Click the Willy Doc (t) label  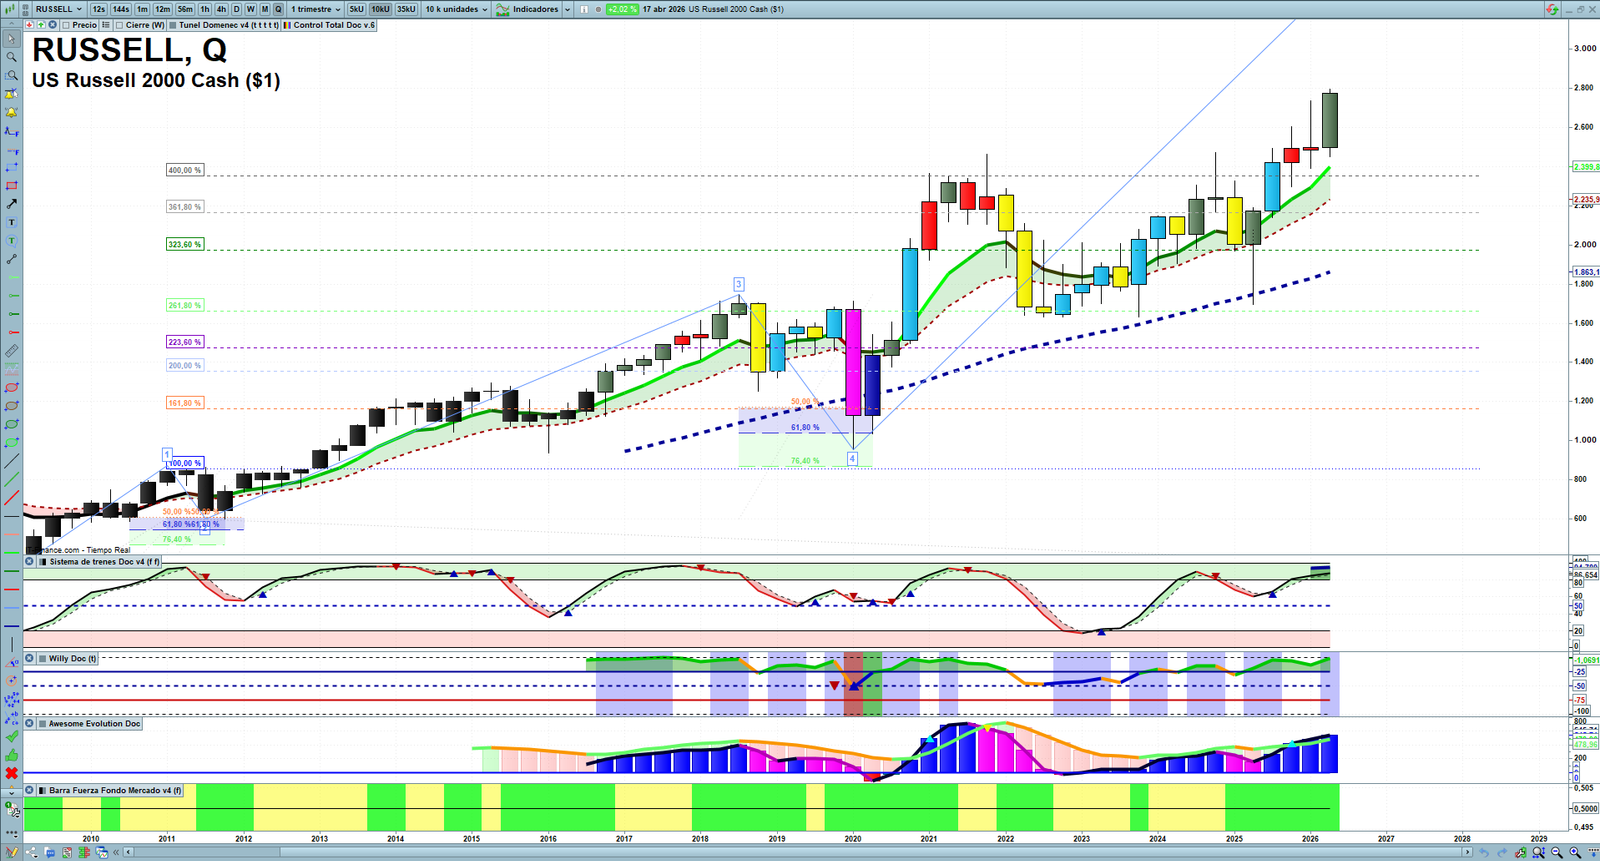click(x=73, y=659)
